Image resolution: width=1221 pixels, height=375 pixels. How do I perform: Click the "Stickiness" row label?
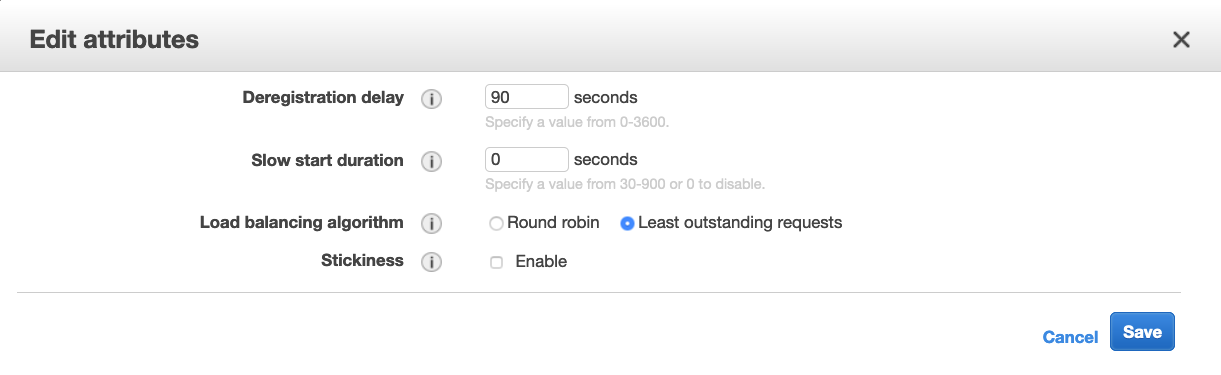pyautogui.click(x=362, y=261)
